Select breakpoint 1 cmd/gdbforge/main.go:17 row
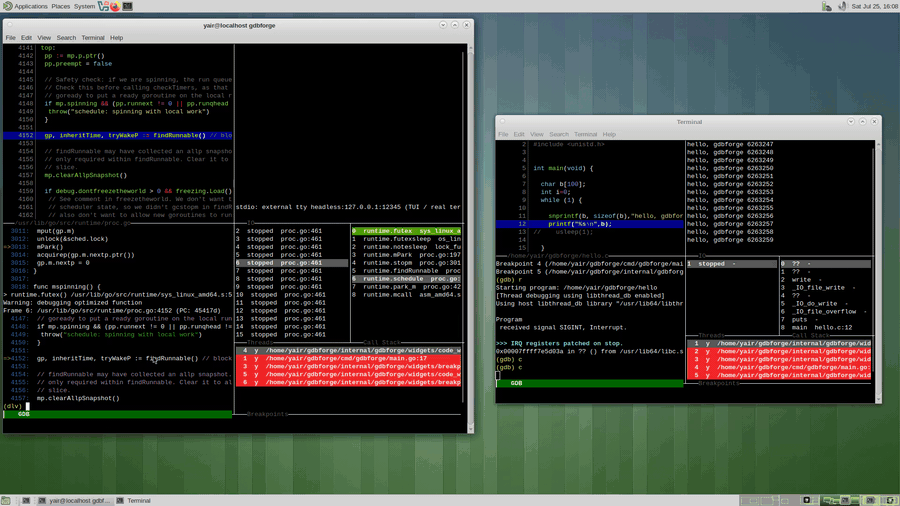The image size is (900, 506). [348, 359]
